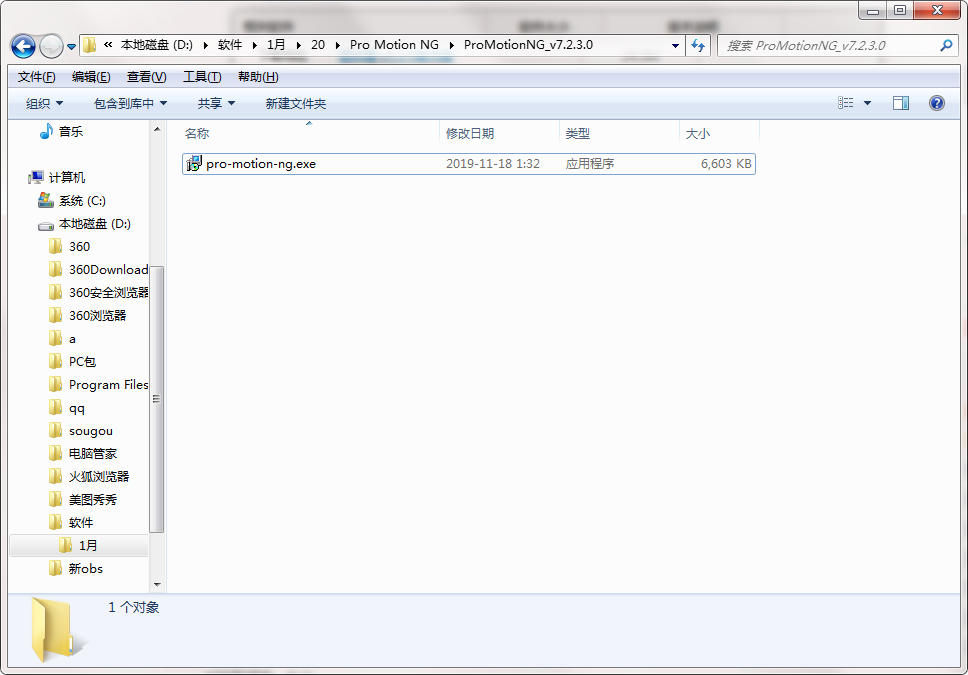Expand the arrow after Pro Motion NG breadcrumb
The image size is (968, 675).
452,45
